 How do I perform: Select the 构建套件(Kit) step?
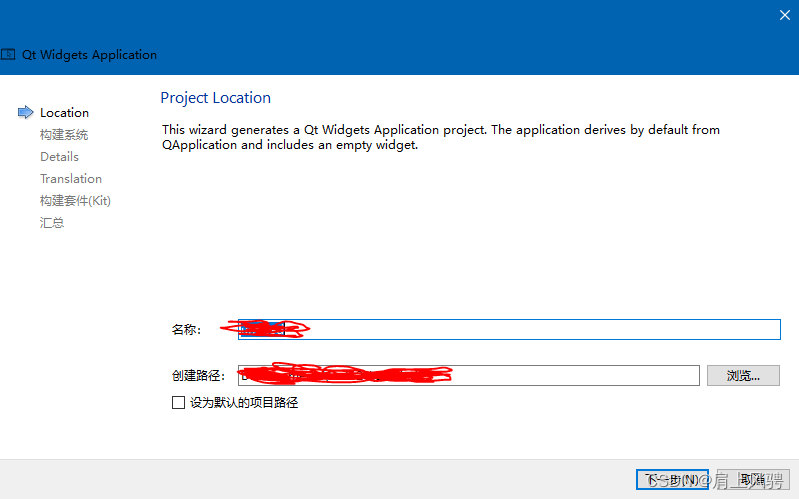tap(75, 200)
